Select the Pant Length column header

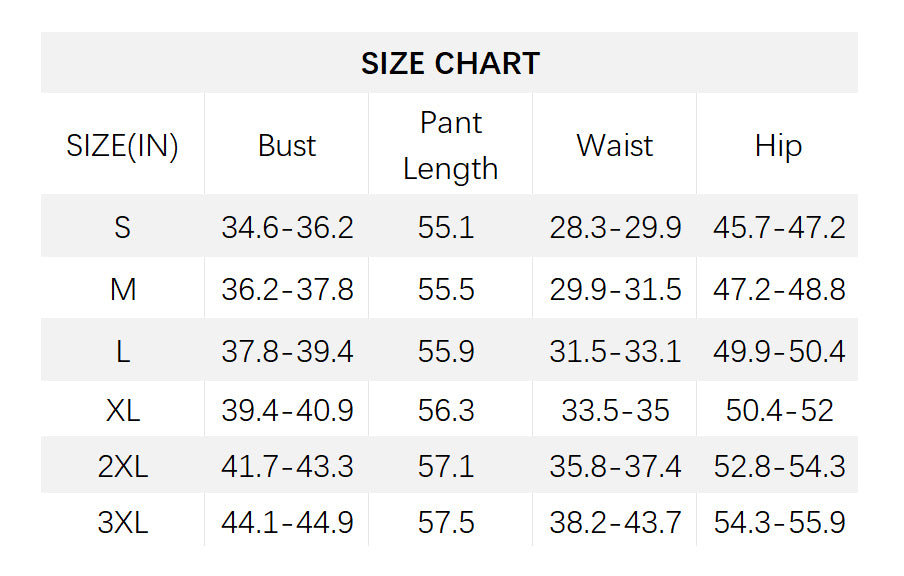[450, 146]
